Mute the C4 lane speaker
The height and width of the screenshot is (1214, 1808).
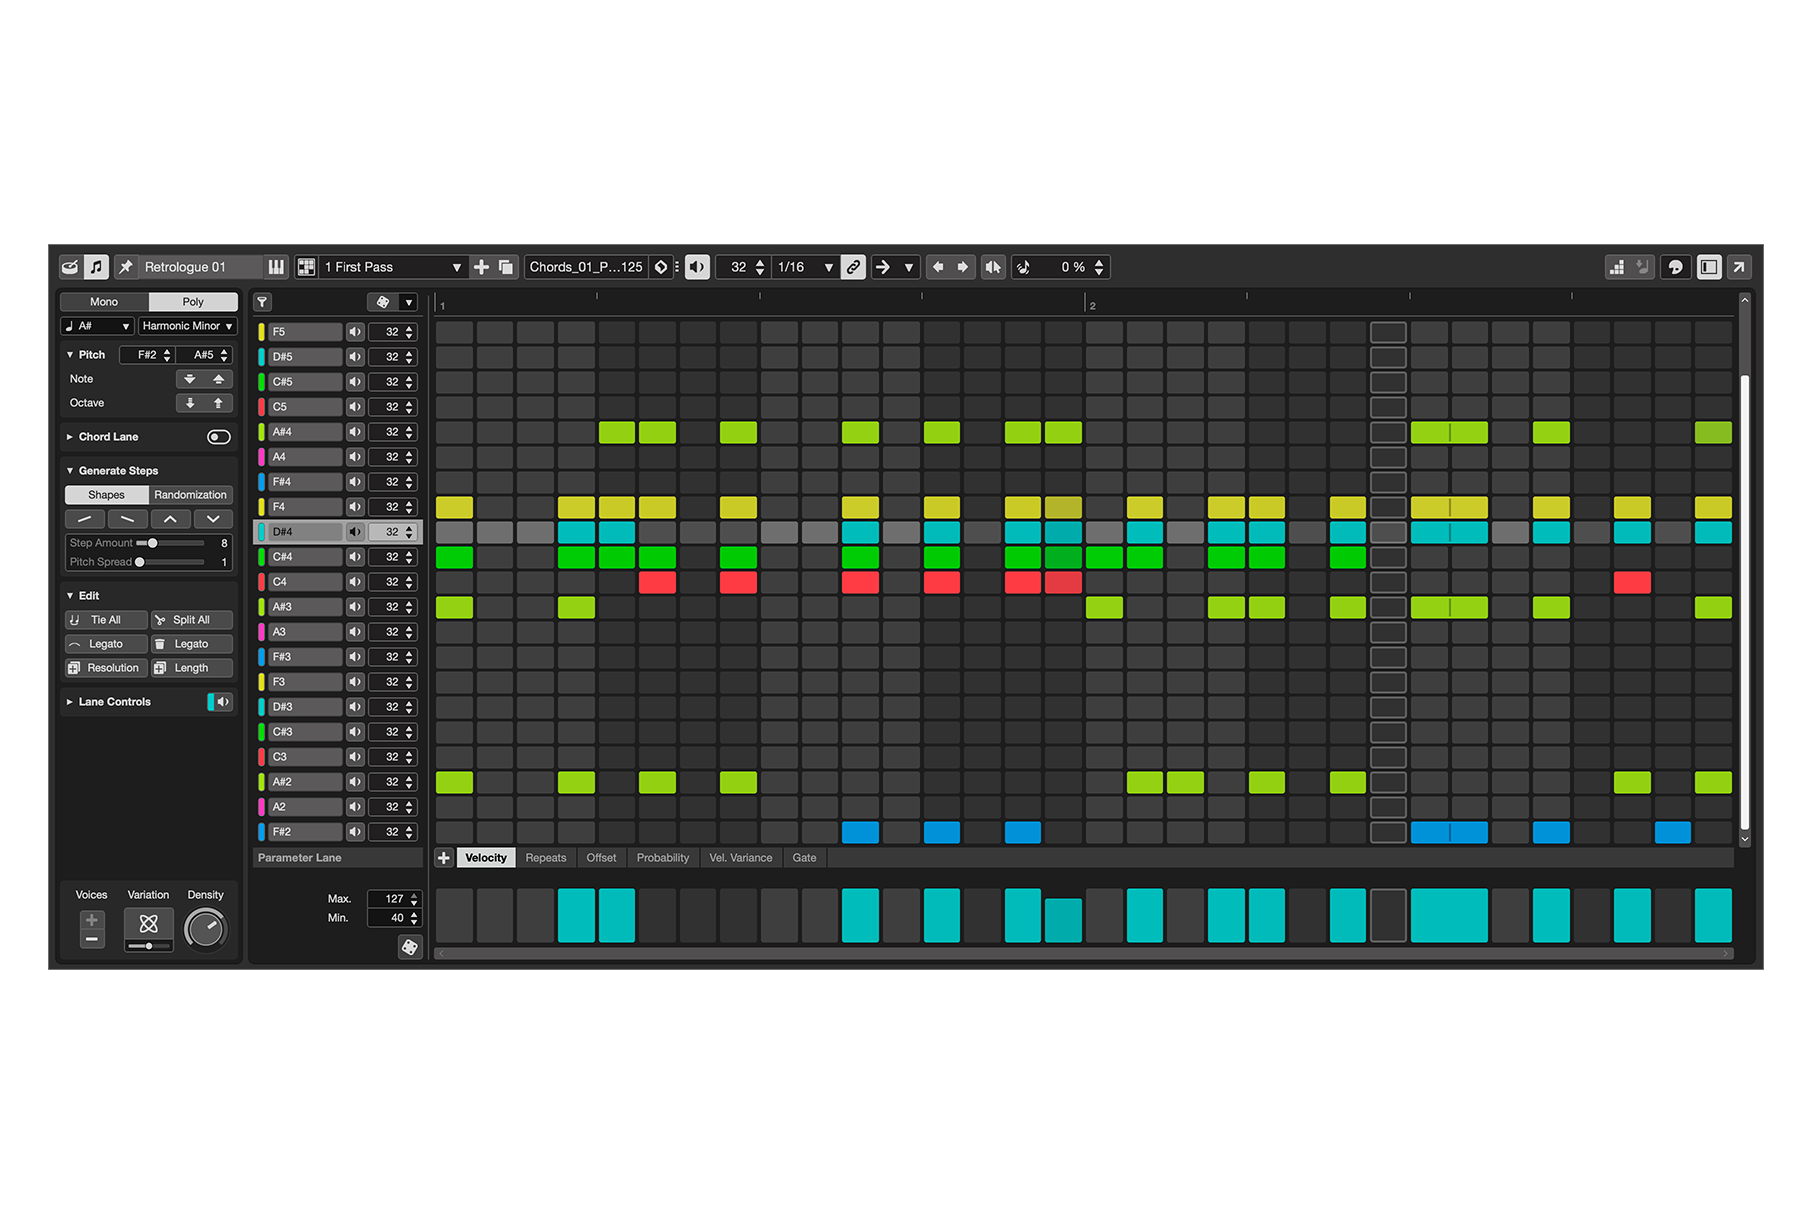point(355,582)
